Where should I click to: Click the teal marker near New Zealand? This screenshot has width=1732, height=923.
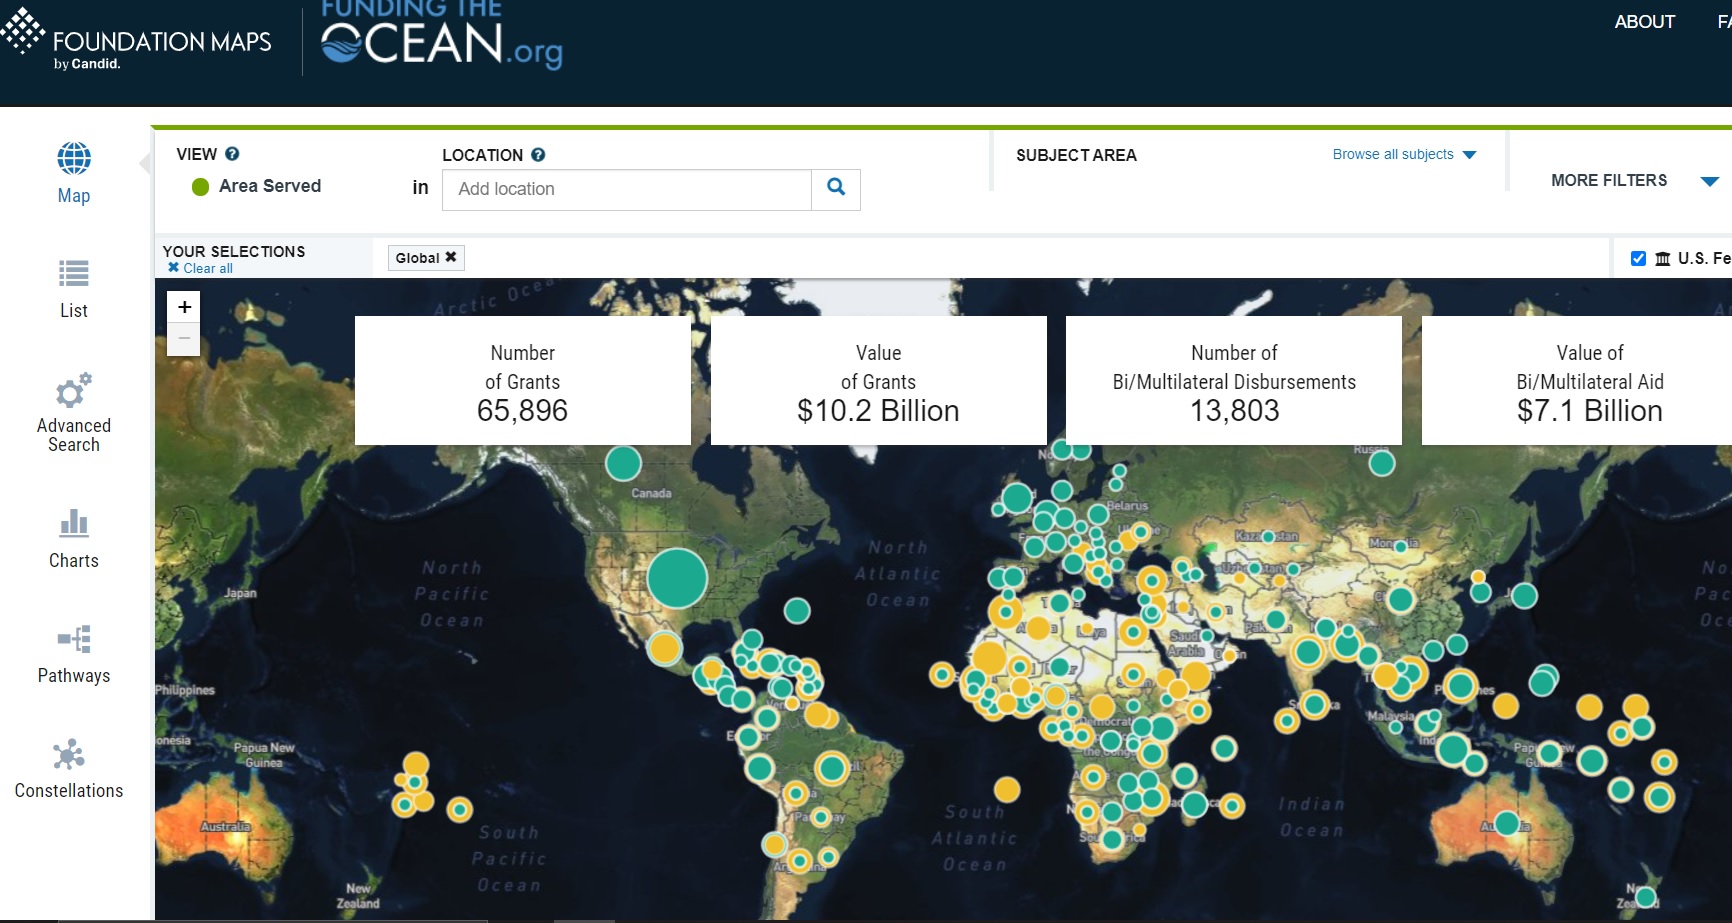(x=1646, y=896)
